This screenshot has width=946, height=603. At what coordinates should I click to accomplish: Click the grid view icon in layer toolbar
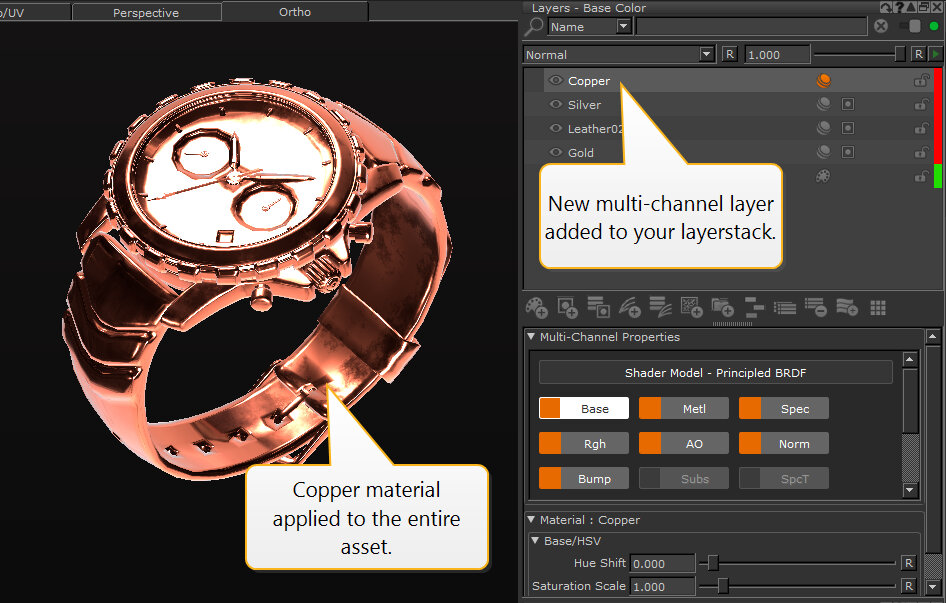click(878, 308)
